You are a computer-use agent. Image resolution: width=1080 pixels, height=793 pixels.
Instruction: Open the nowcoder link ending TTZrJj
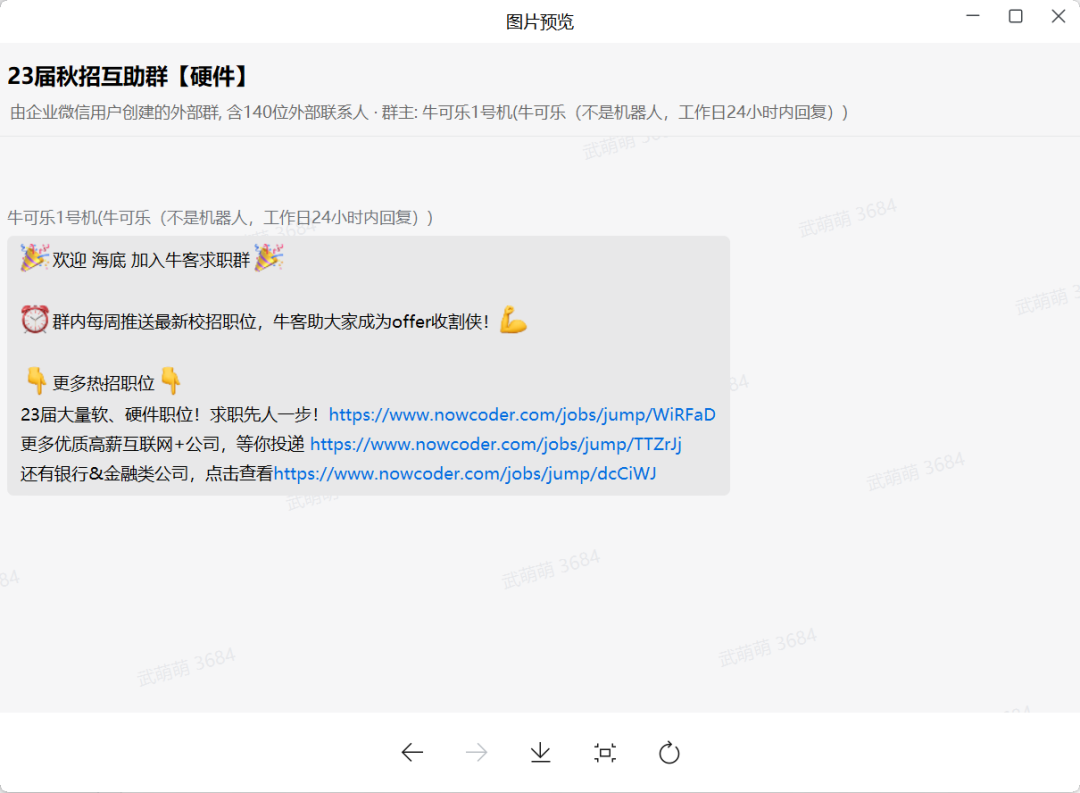(496, 444)
